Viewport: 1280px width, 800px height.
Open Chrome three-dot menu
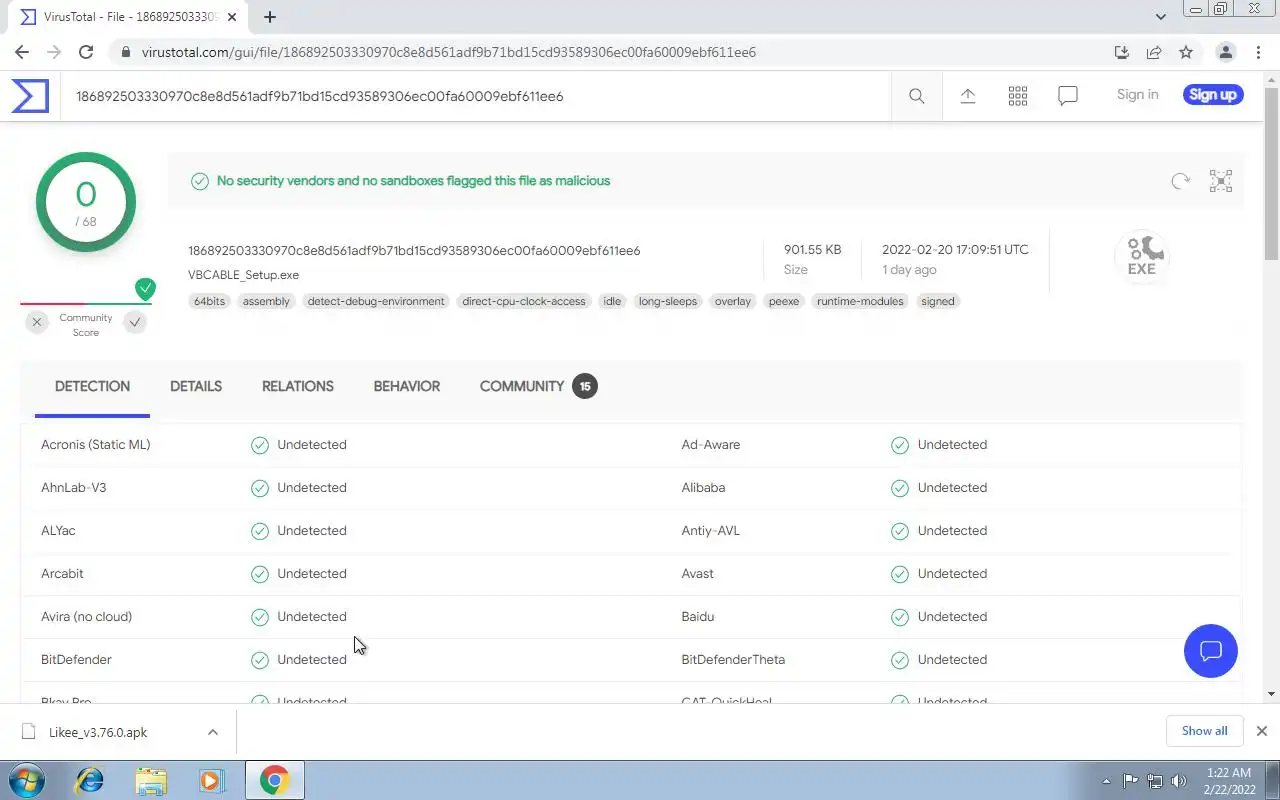[x=1257, y=52]
